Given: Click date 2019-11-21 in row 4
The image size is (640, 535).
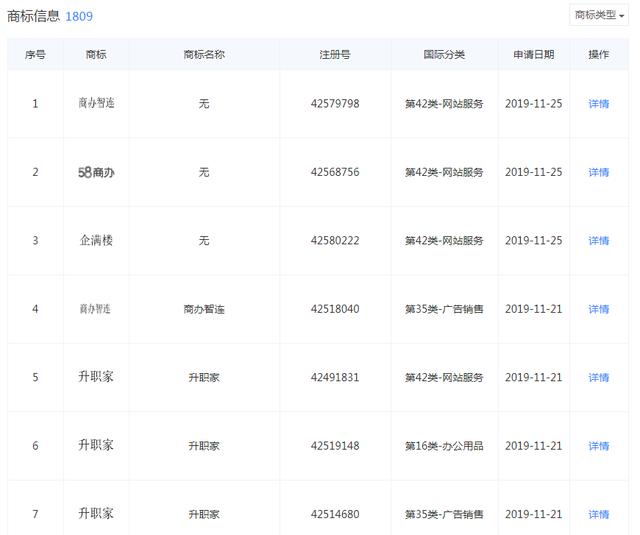Looking at the screenshot, I should coord(533,309).
